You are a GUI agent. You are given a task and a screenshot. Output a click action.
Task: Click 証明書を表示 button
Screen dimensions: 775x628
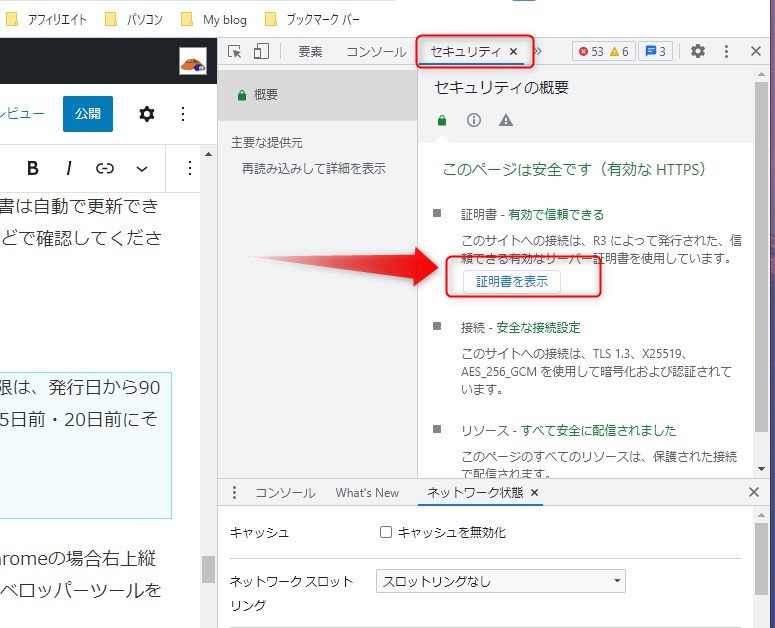[x=512, y=282]
